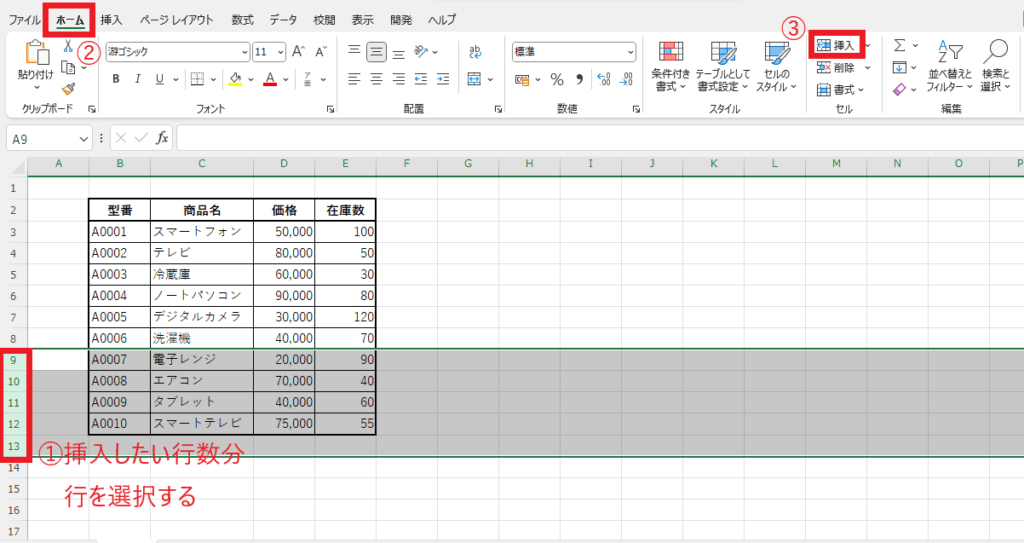Open Cell Styles (セルのスタイル)
The height and width of the screenshot is (543, 1024).
776,66
